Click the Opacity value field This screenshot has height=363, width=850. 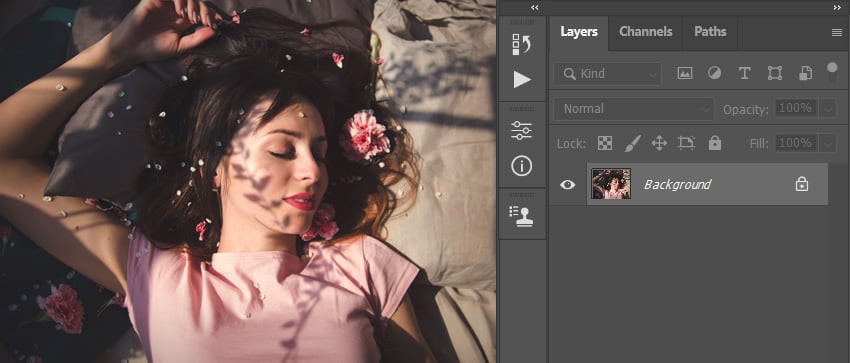pos(795,108)
